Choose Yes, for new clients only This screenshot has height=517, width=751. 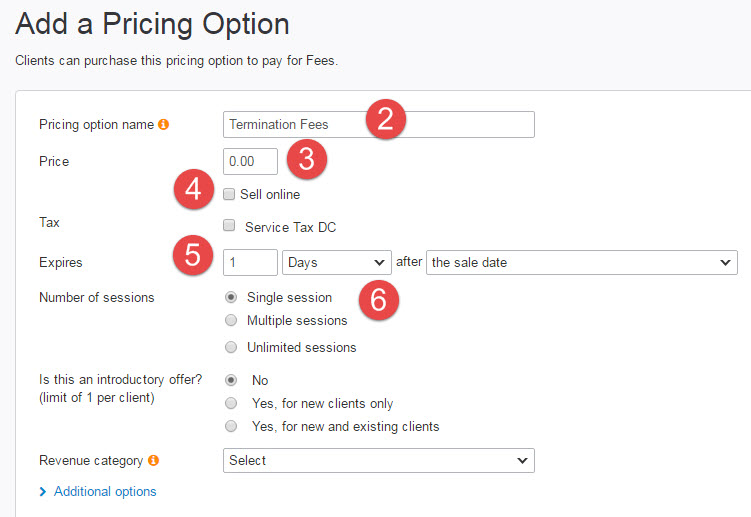coord(231,404)
